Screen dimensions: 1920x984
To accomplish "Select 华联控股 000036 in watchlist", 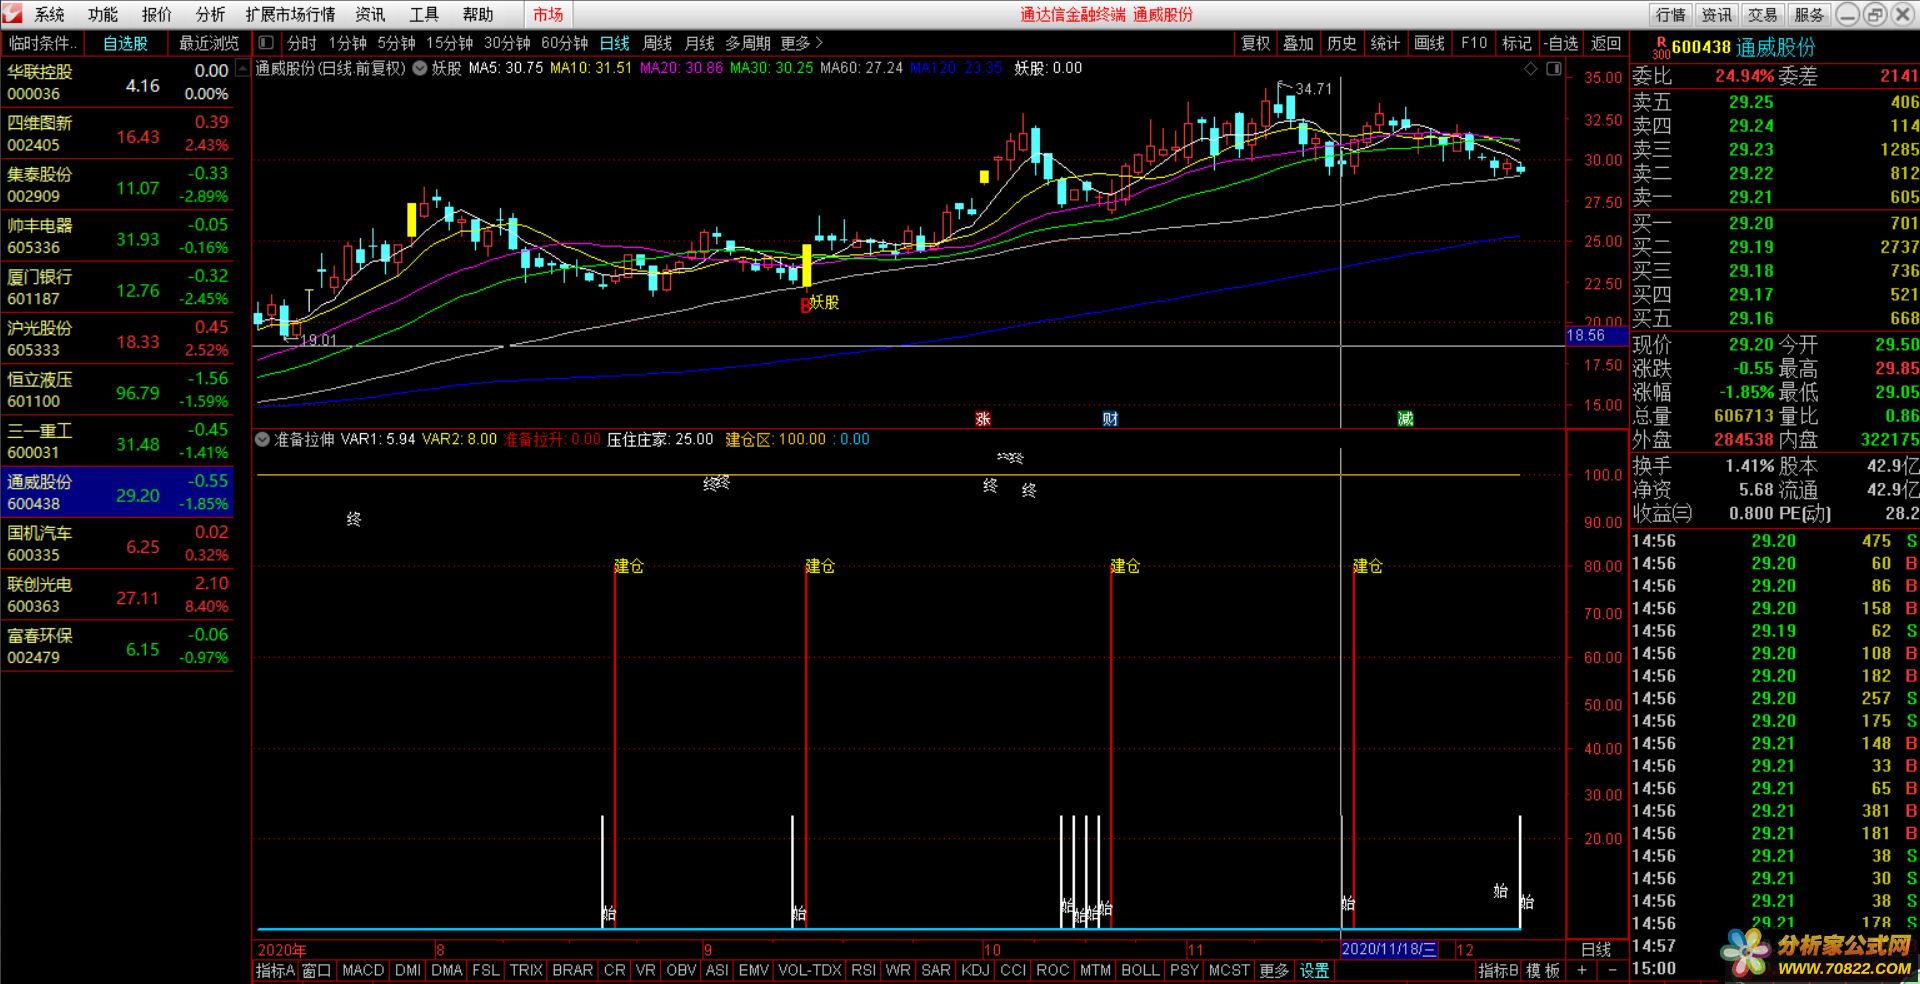I will pos(117,83).
